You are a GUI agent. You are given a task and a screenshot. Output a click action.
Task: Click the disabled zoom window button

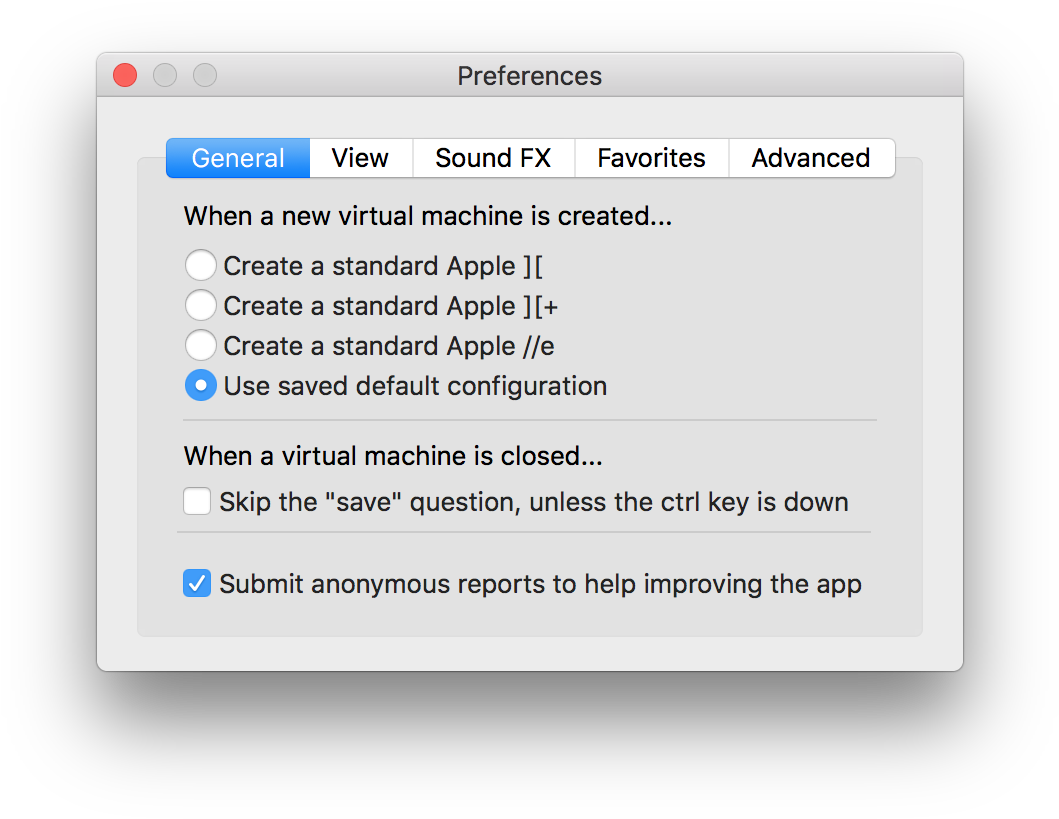(205, 75)
